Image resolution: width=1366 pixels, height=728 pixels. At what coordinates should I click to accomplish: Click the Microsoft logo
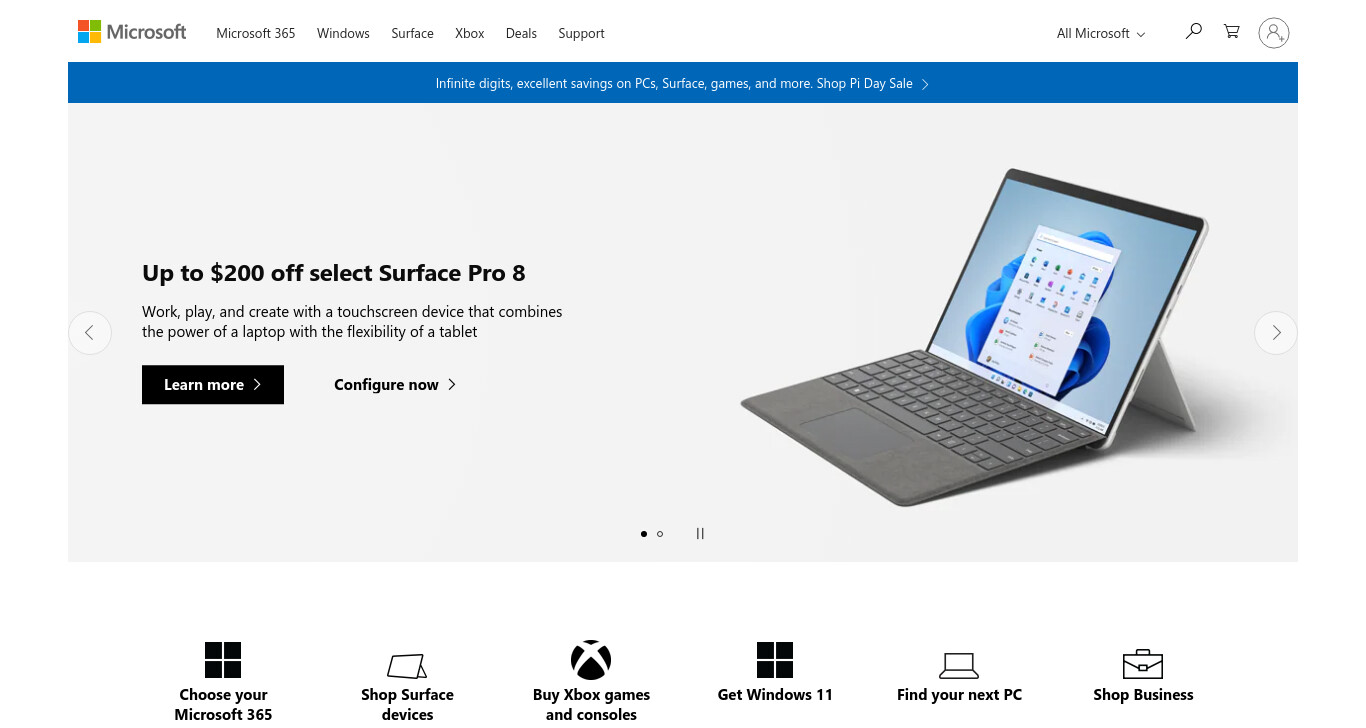coord(132,32)
